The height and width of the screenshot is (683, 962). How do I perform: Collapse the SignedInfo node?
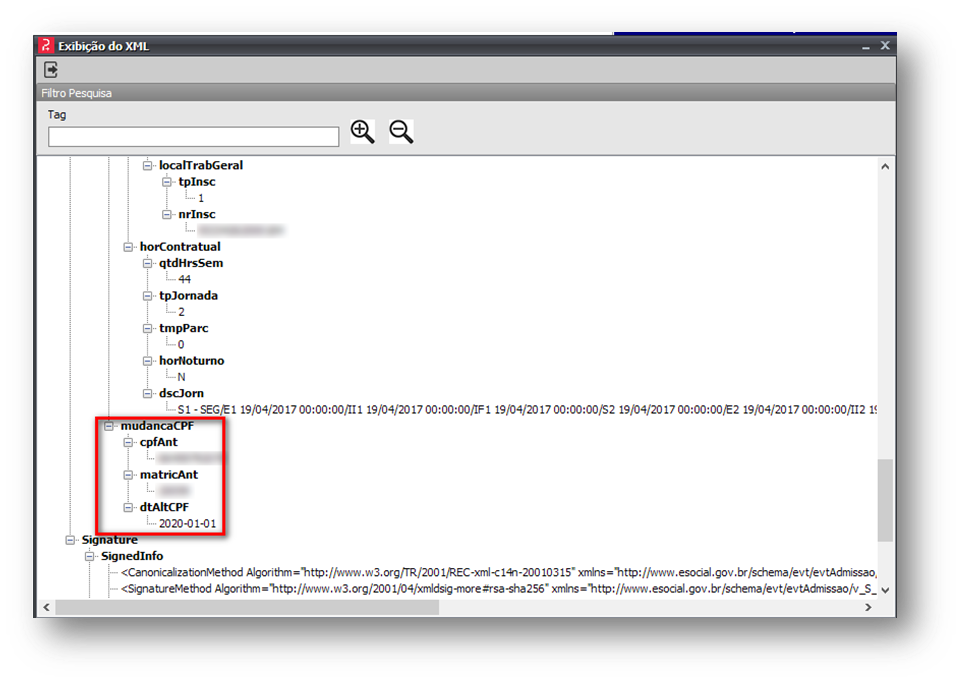pos(90,556)
